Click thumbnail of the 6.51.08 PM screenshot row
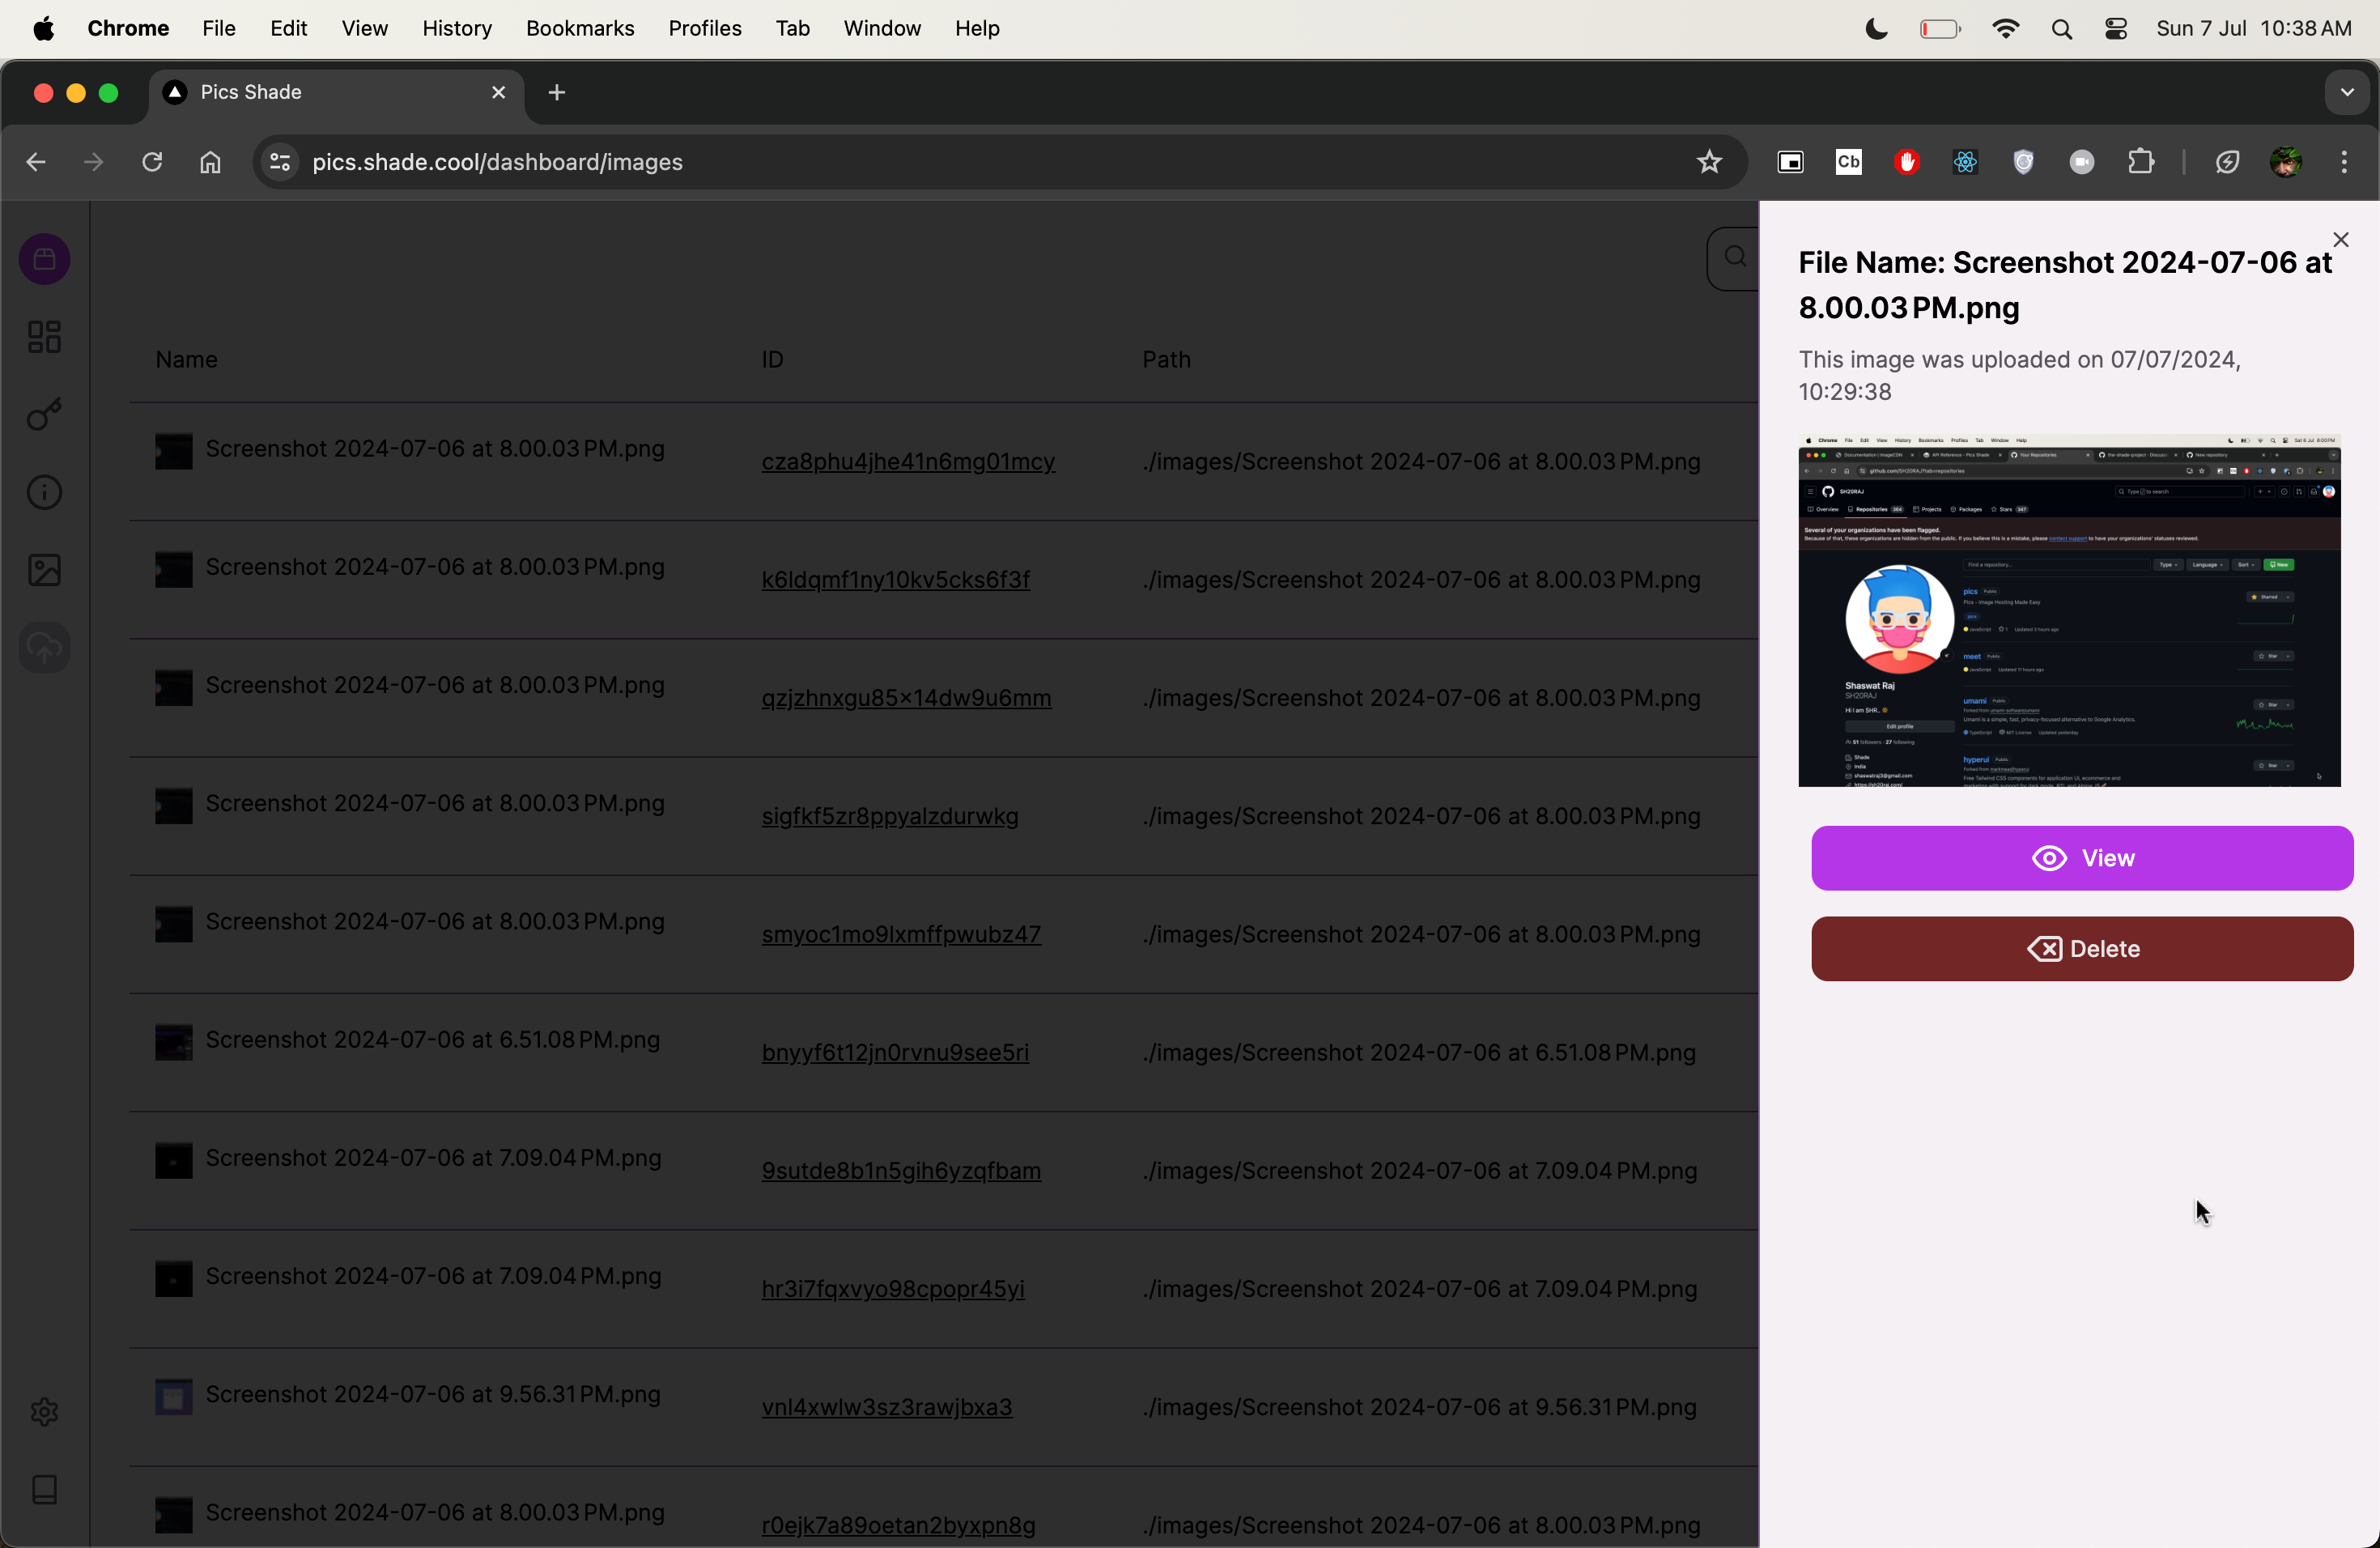2380x1548 pixels. [x=174, y=1042]
